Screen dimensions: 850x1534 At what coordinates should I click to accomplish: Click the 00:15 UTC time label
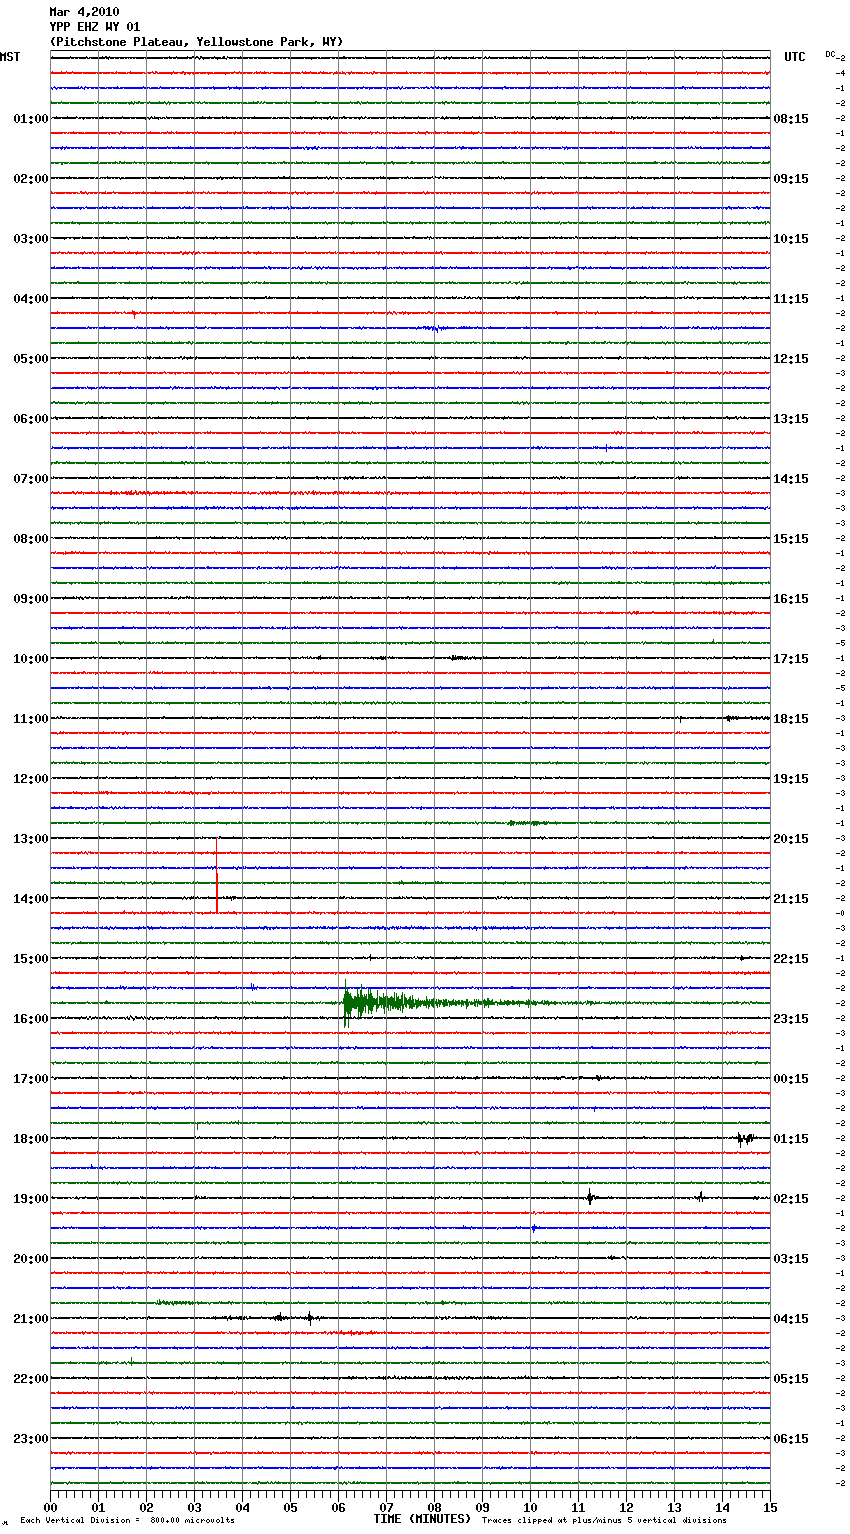[x=791, y=1079]
